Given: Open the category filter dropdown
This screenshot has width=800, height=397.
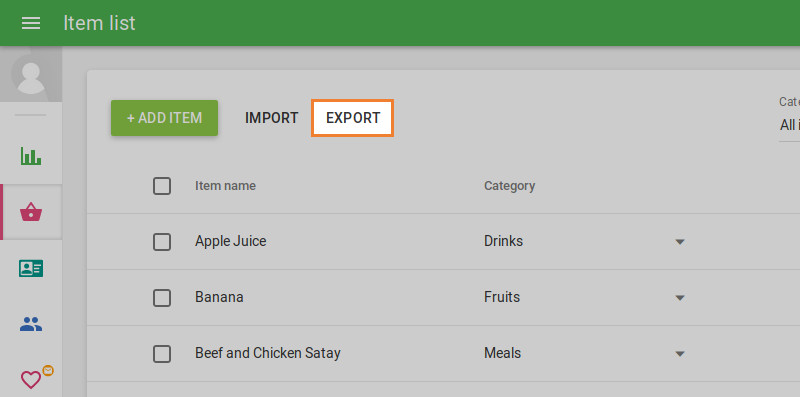Looking at the screenshot, I should click(x=789, y=125).
